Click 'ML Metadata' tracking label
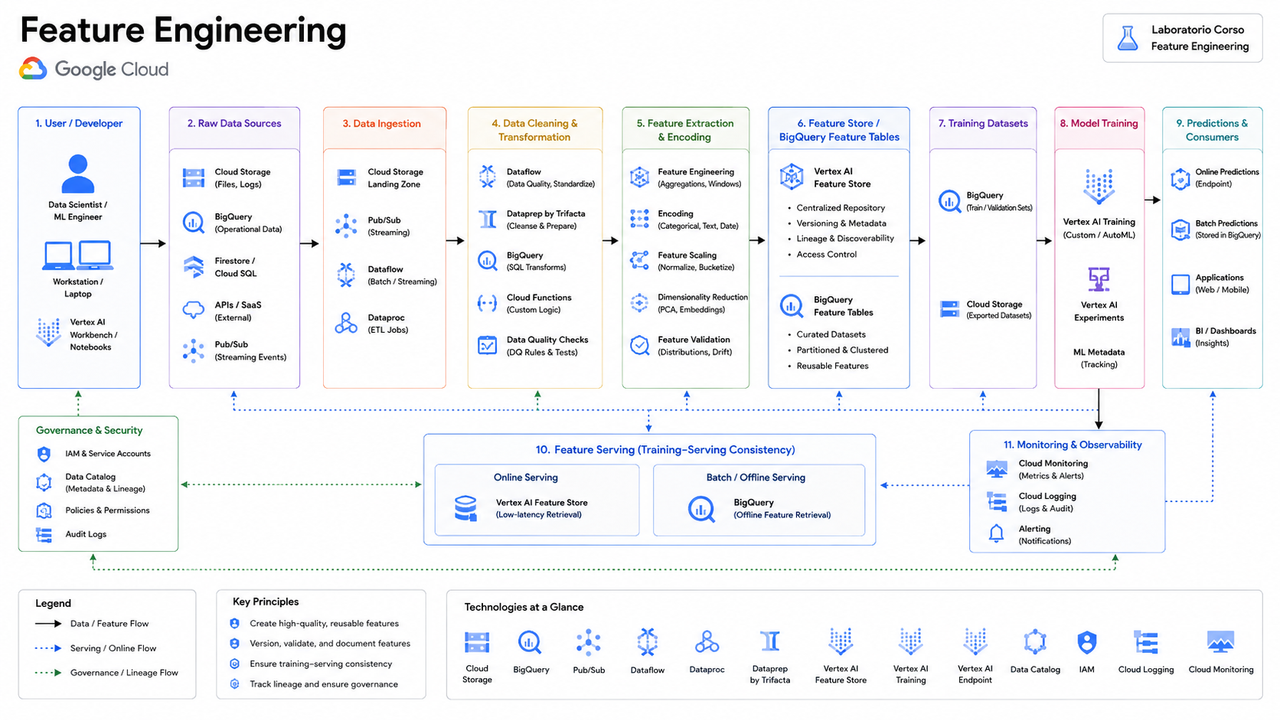This screenshot has height=720, width=1280. pos(1099,352)
